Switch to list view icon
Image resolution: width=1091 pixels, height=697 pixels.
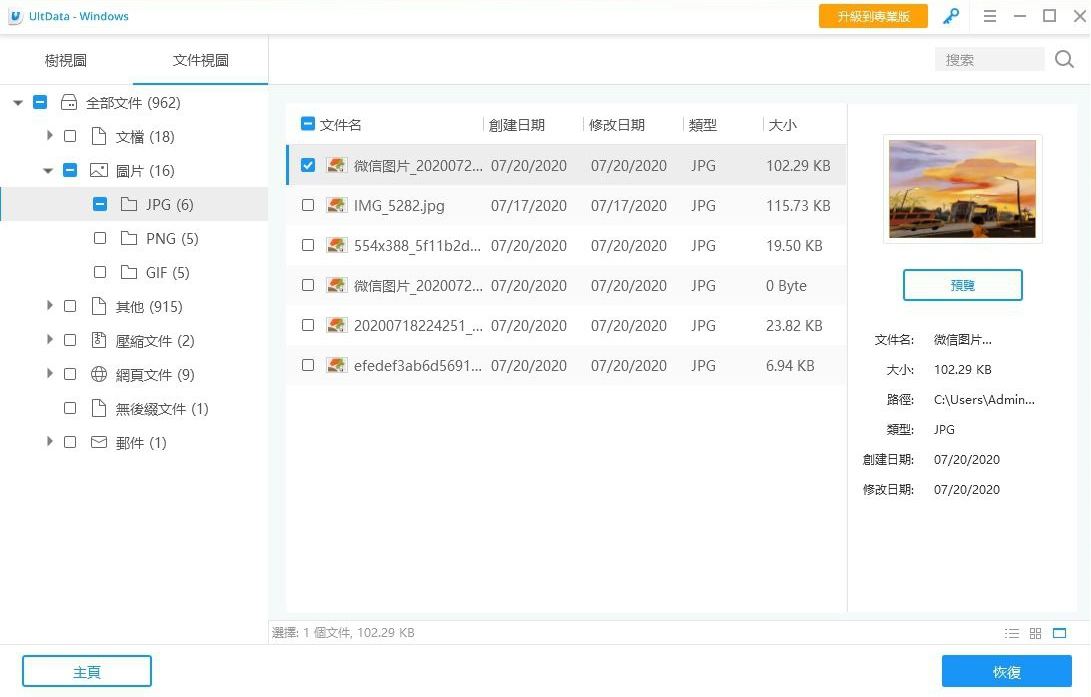(x=1012, y=633)
